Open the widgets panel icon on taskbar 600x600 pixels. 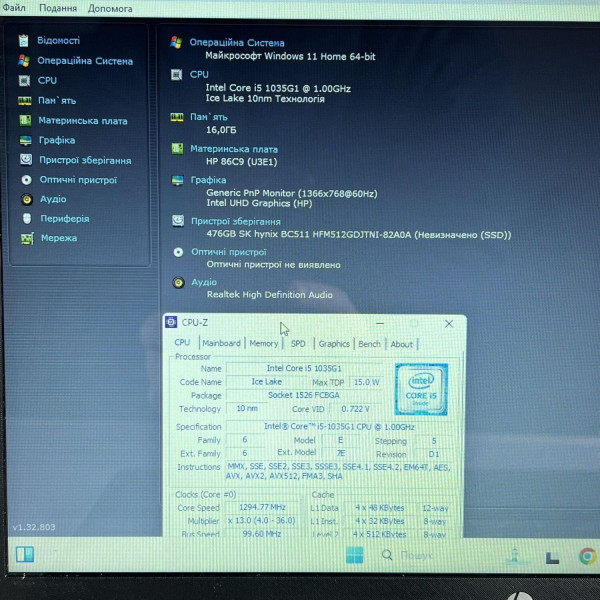(x=25, y=554)
